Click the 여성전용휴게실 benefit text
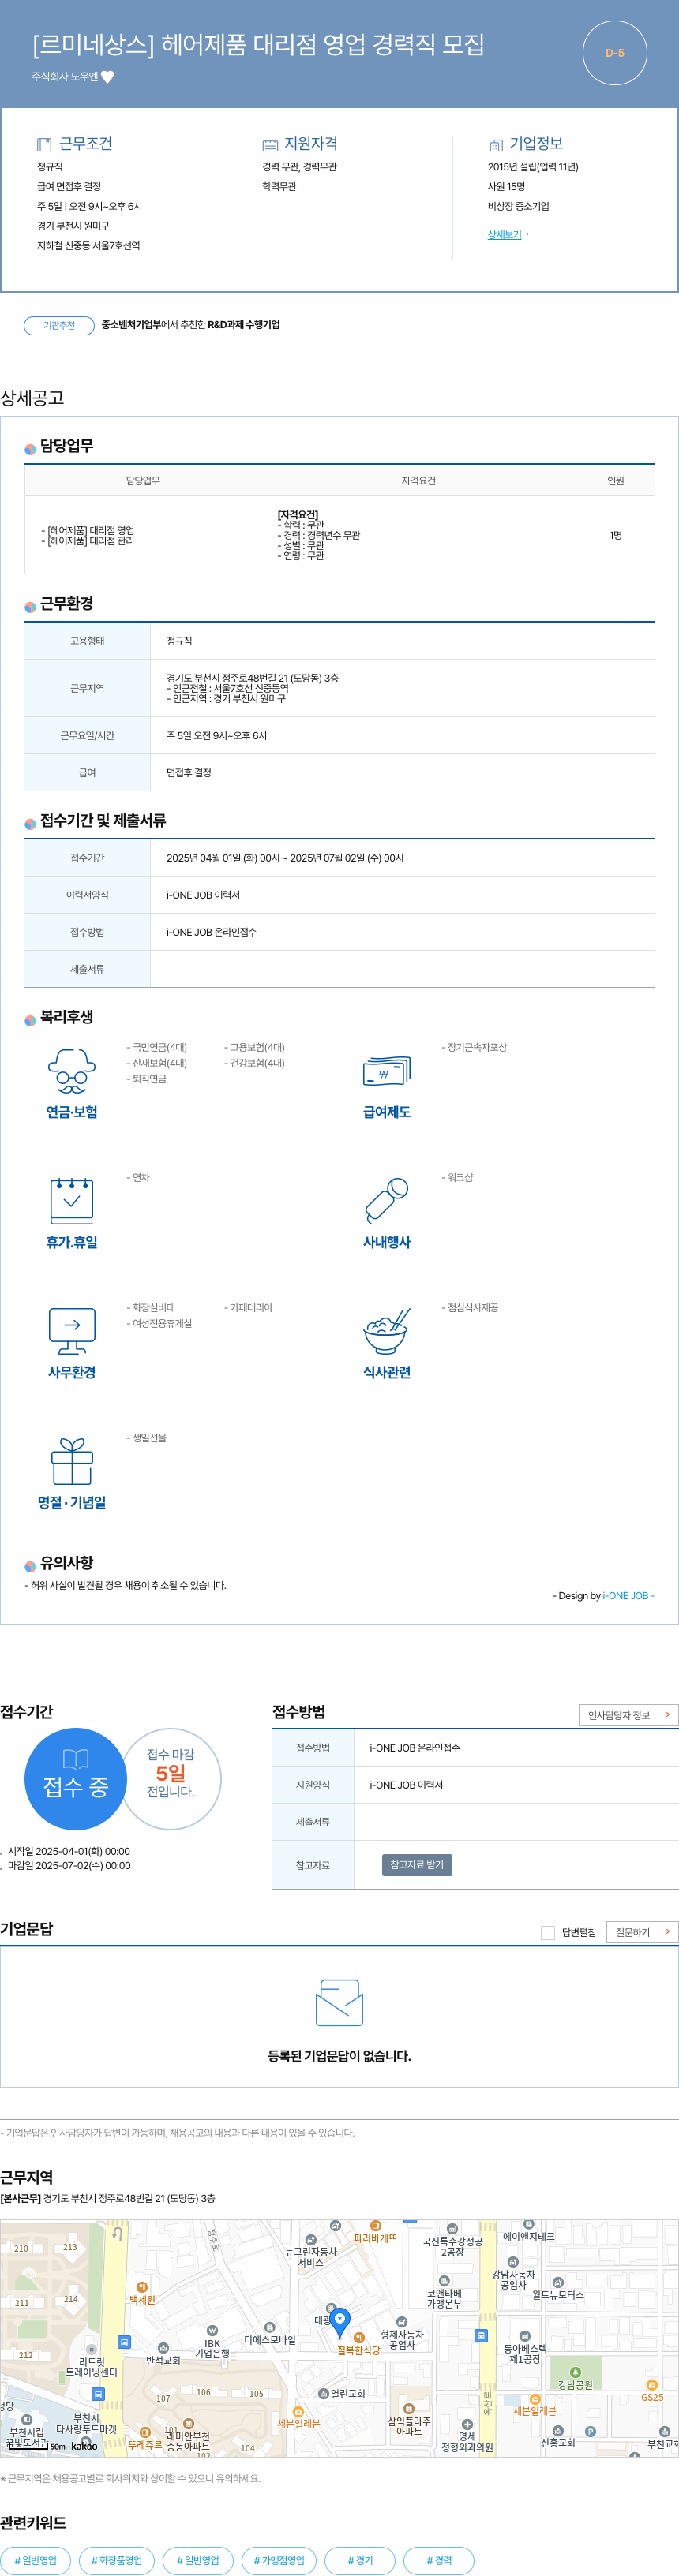 159,1323
